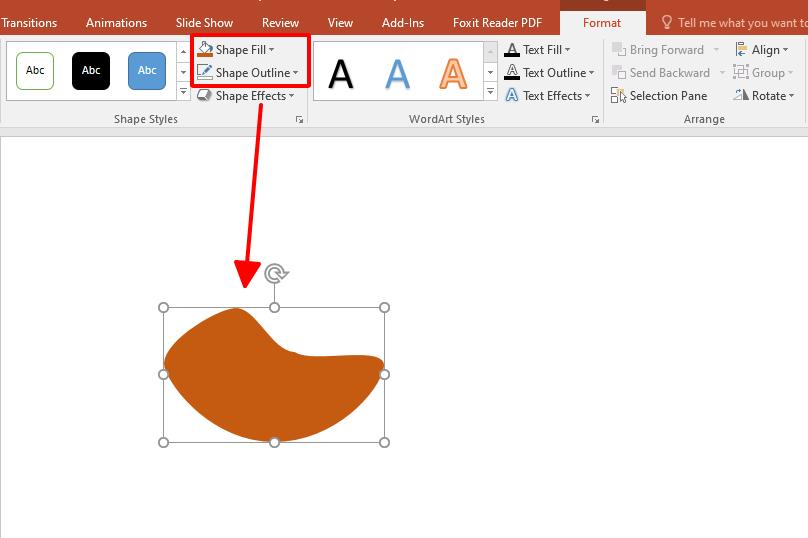Image resolution: width=808 pixels, height=538 pixels.
Task: Apply blue A WordArt style
Action: (x=397, y=74)
